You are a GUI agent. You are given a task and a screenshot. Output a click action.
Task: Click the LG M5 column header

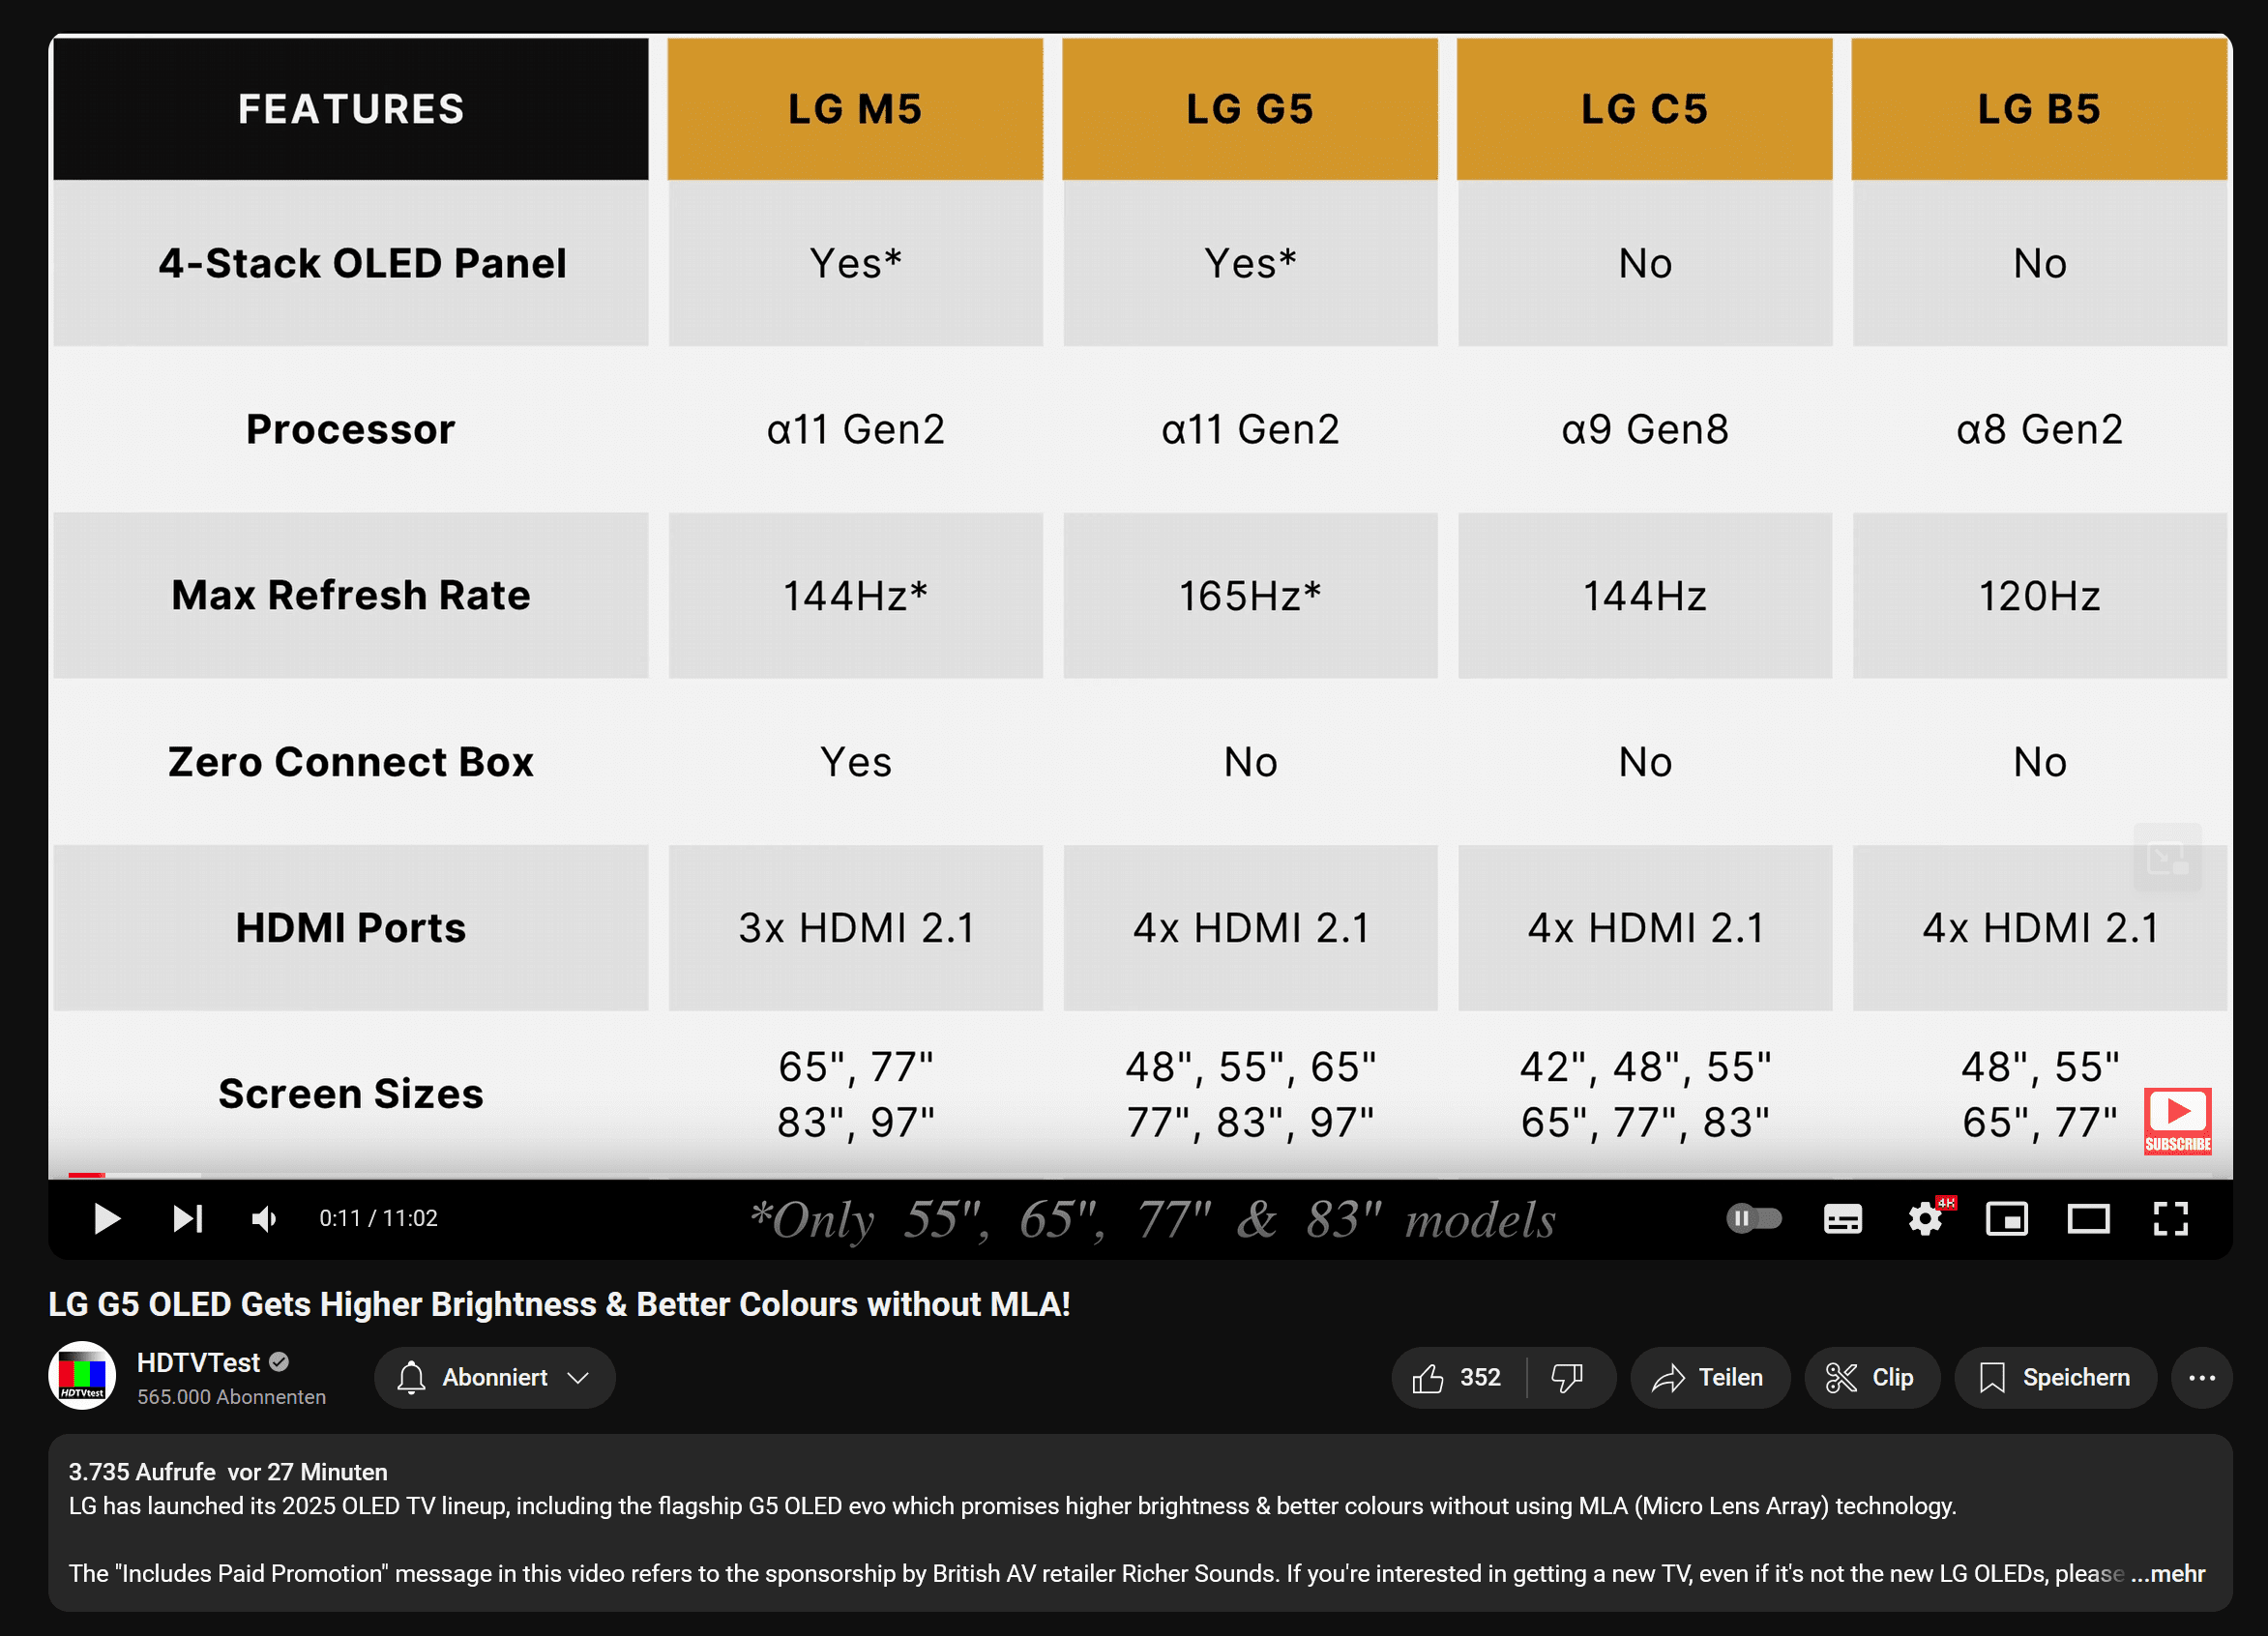click(855, 109)
